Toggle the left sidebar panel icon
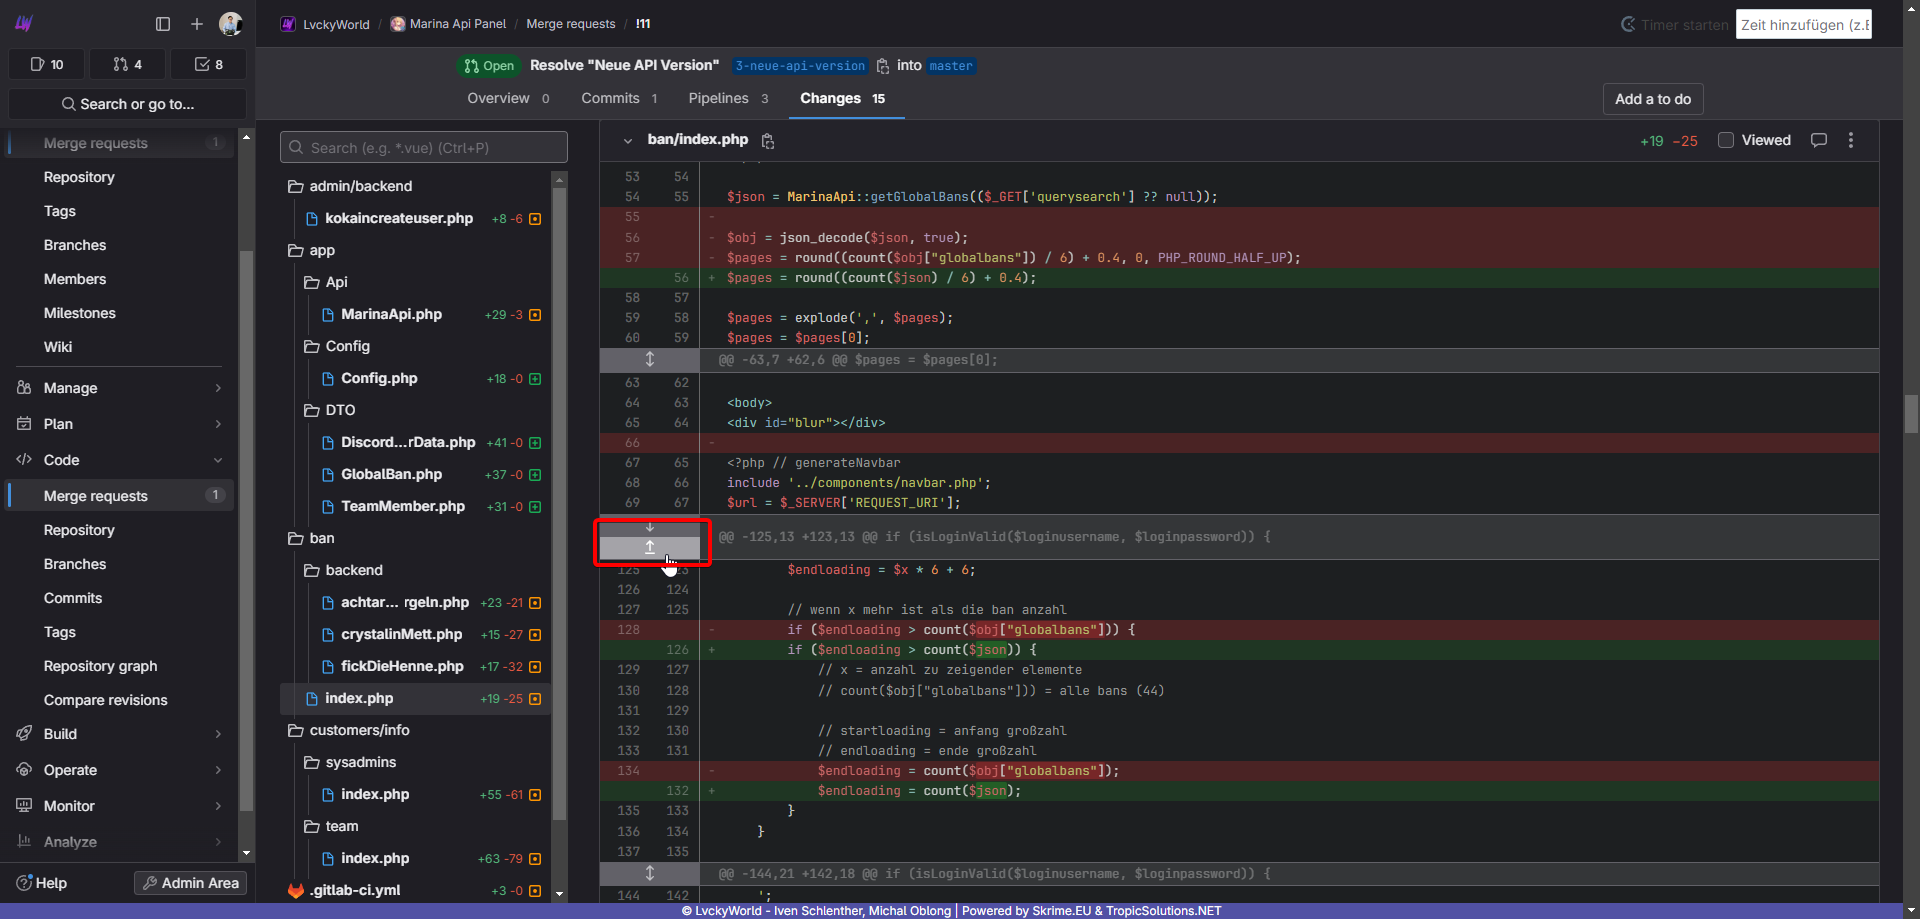Image resolution: width=1920 pixels, height=919 pixels. click(163, 24)
